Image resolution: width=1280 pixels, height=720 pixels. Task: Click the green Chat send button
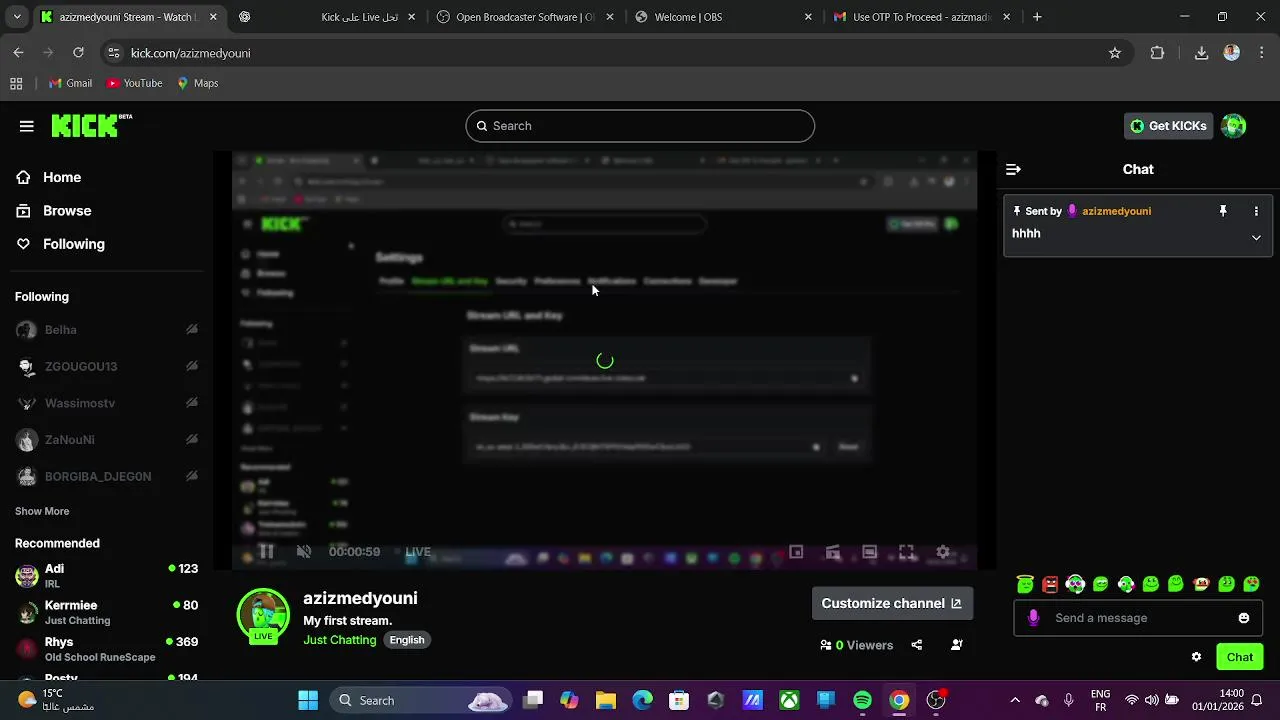coord(1240,657)
